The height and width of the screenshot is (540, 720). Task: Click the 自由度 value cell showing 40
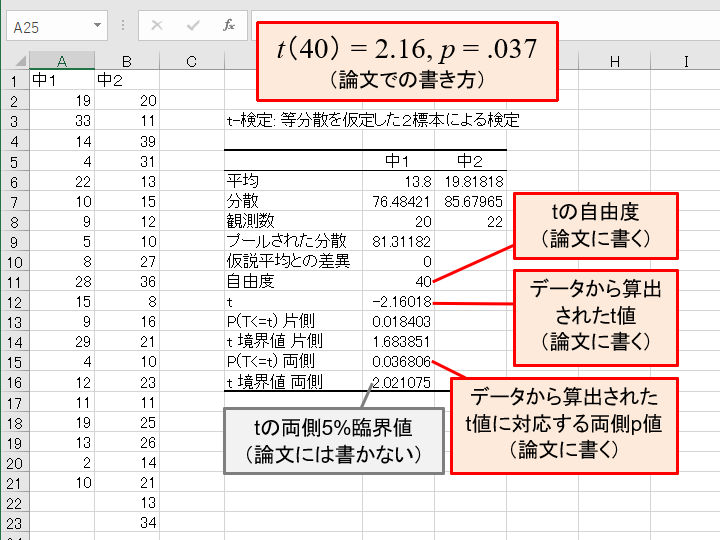point(398,282)
